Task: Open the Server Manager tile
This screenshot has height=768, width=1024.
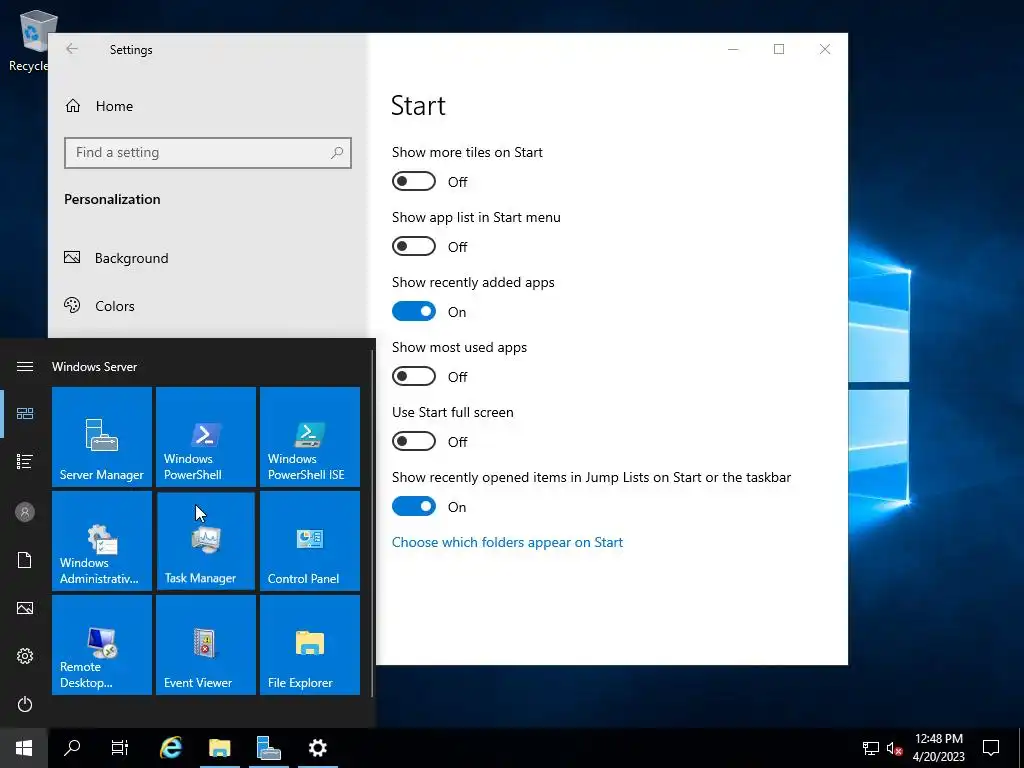Action: (x=102, y=437)
